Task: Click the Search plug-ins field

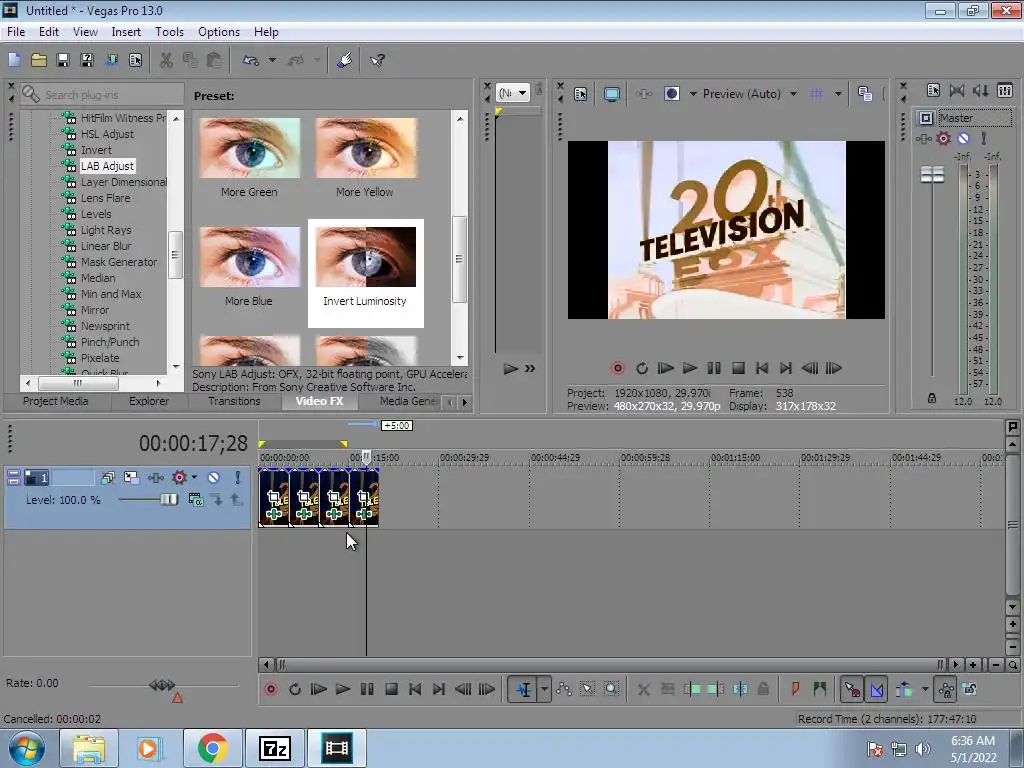Action: [102, 95]
